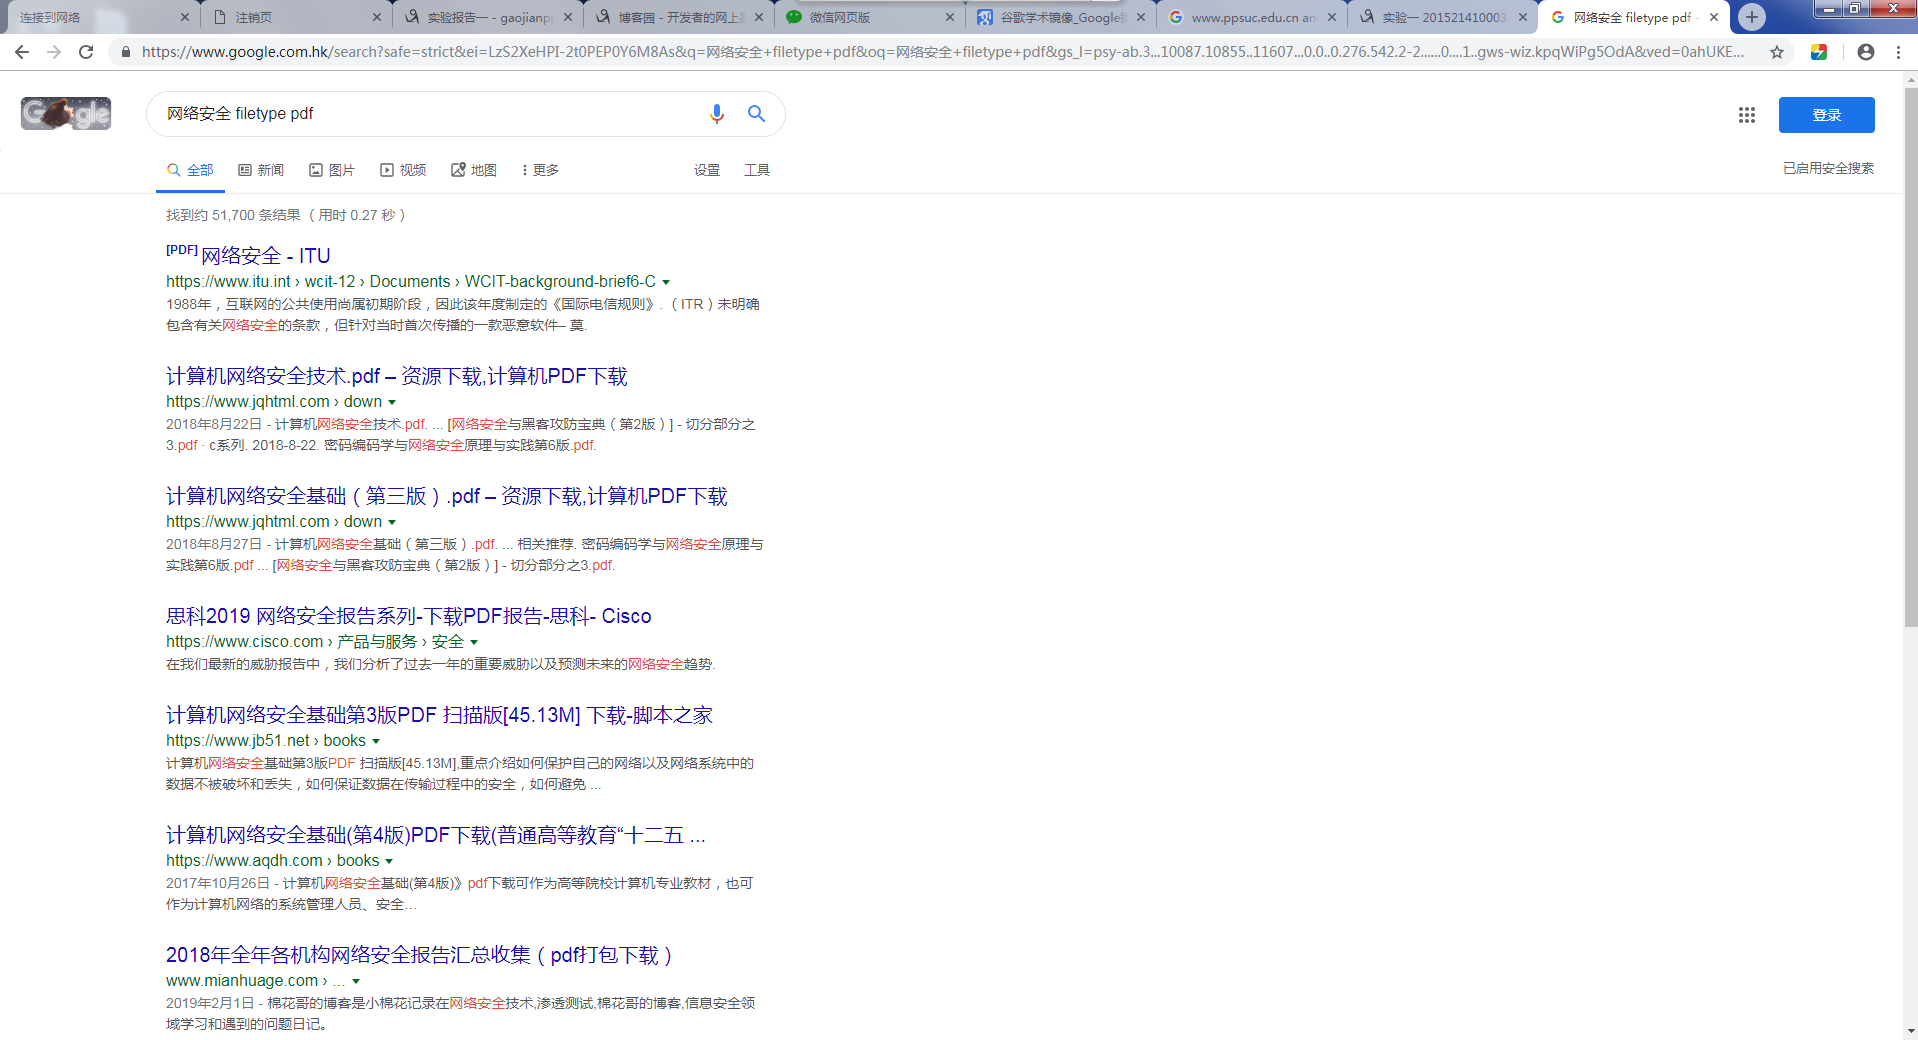Open the Chrome profile avatar icon
The width and height of the screenshot is (1918, 1040).
coord(1866,52)
